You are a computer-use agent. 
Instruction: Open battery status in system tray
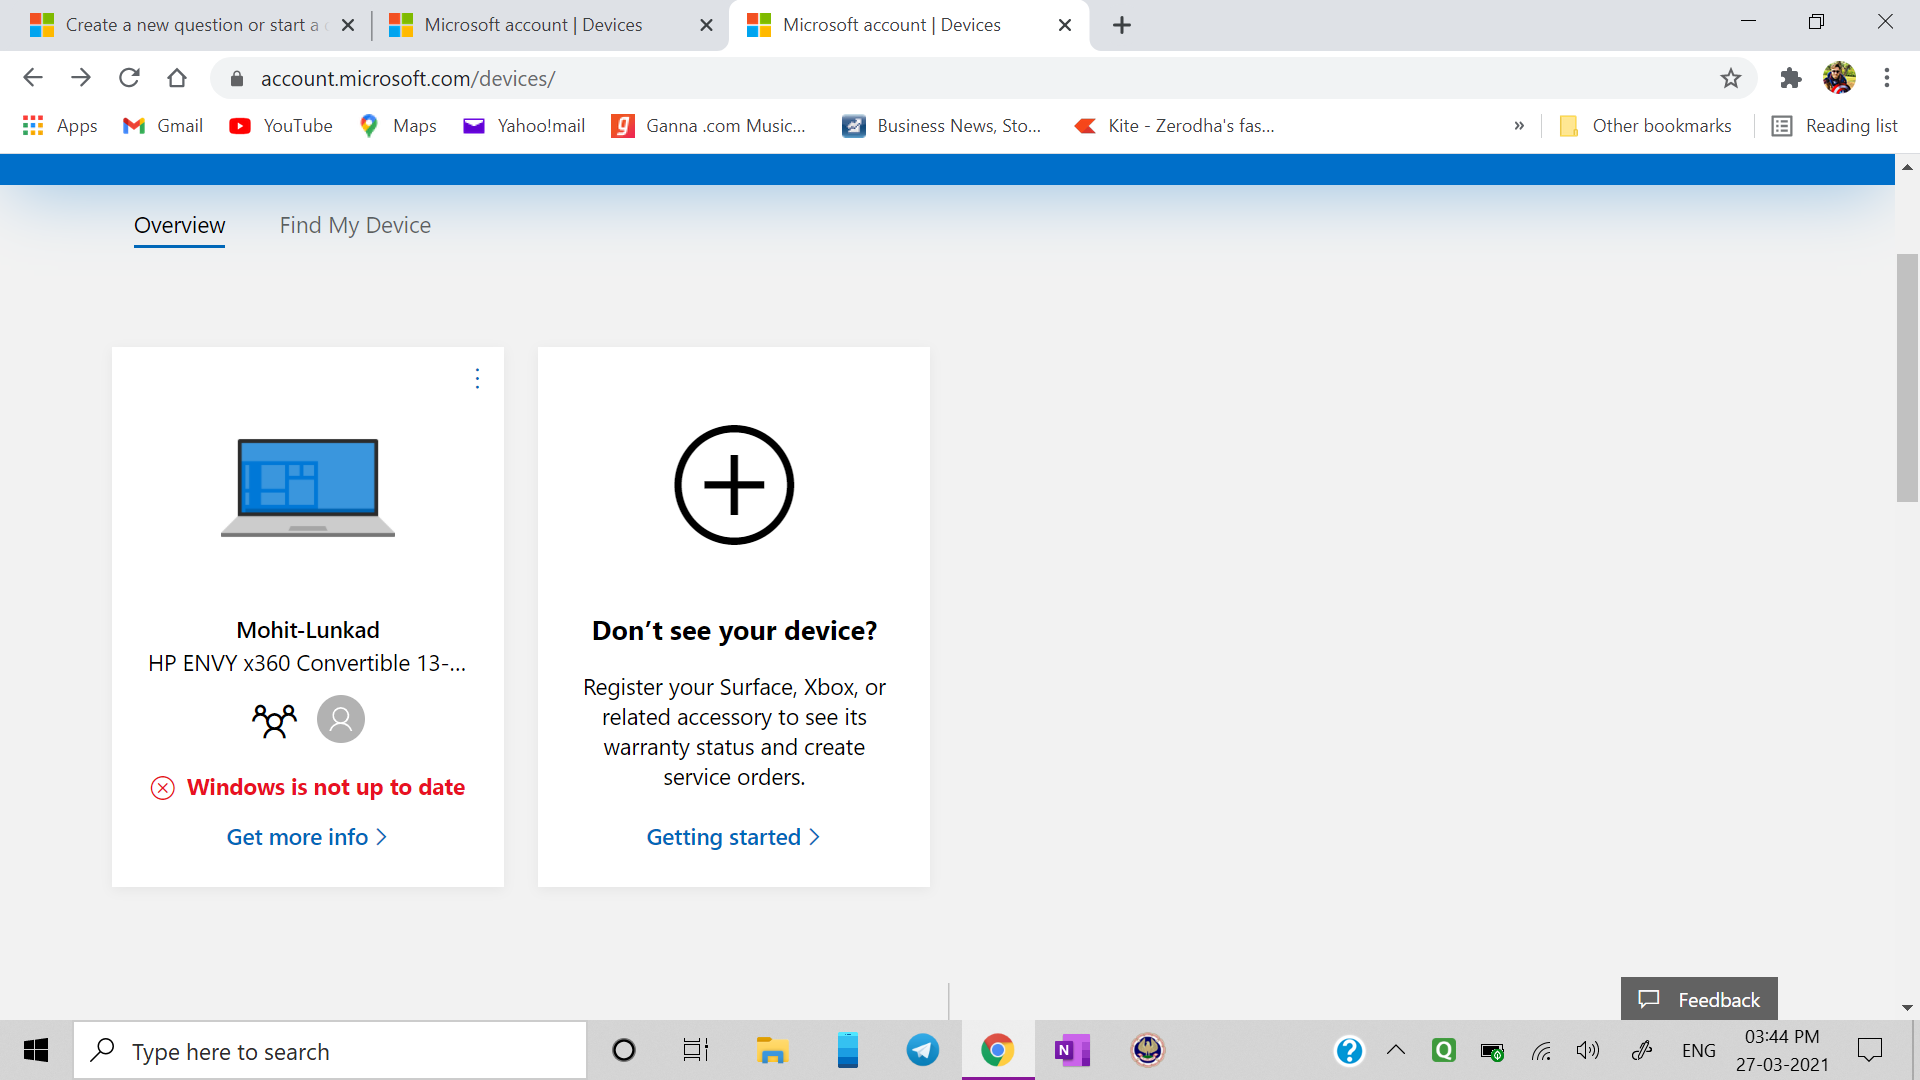(x=1492, y=1051)
